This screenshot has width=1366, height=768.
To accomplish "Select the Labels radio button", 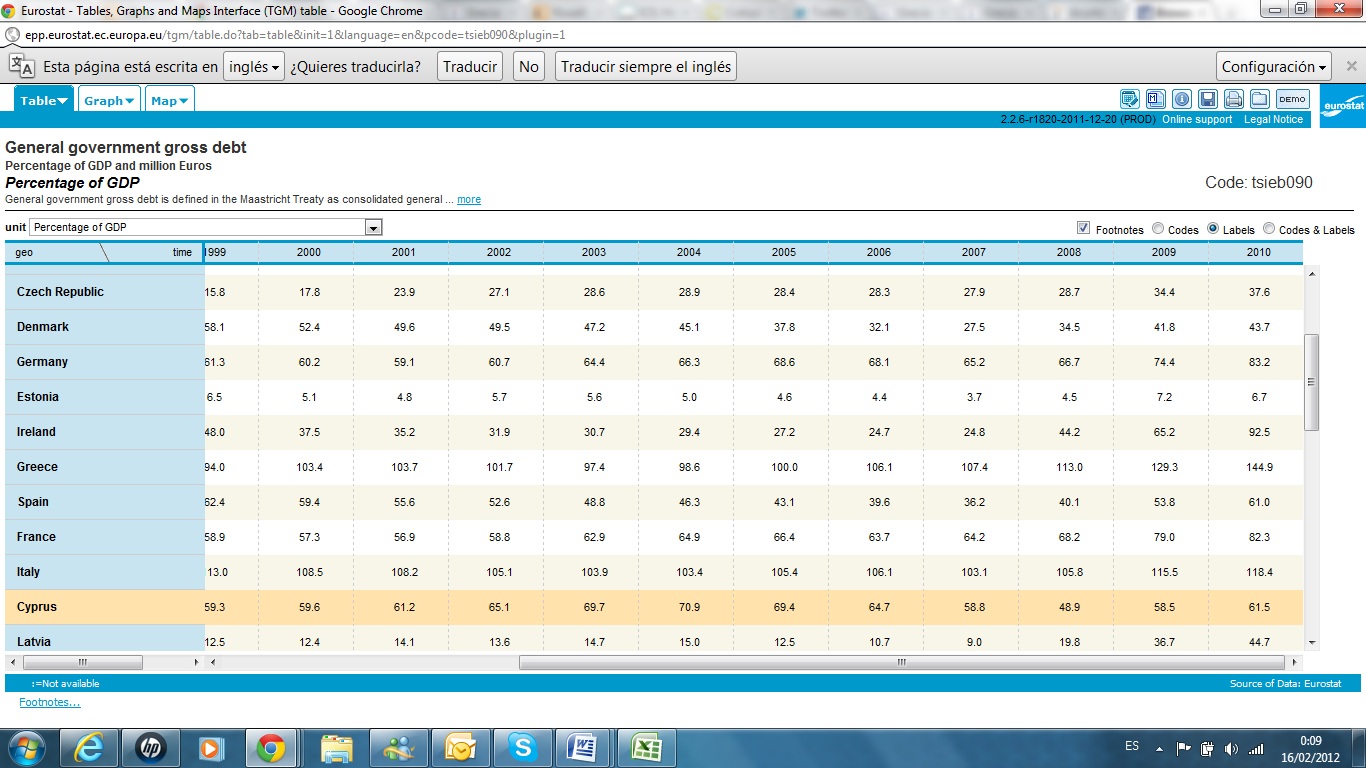I will click(1213, 228).
